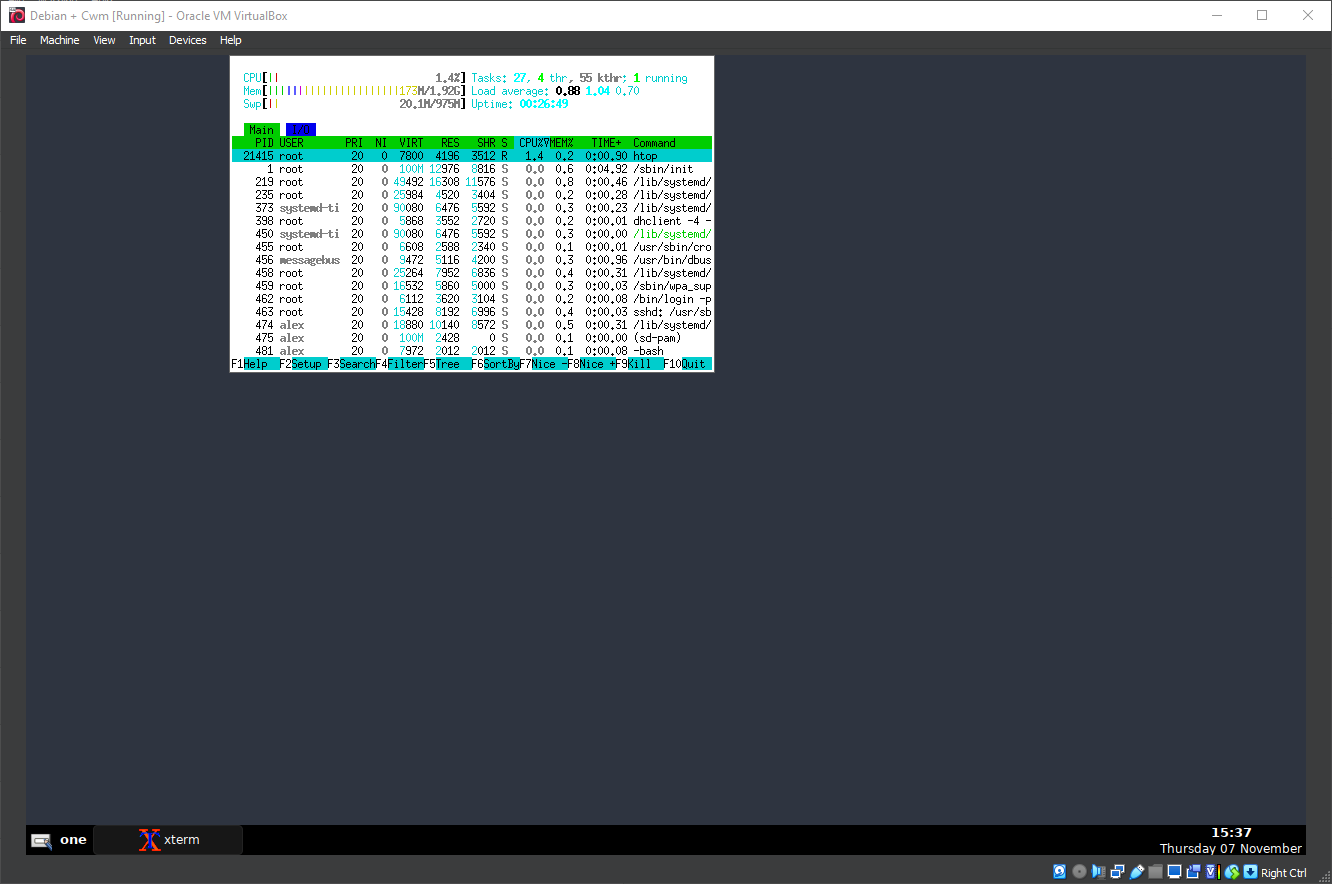
Task: Click F9 Kill in the htop footer
Action: 639,364
